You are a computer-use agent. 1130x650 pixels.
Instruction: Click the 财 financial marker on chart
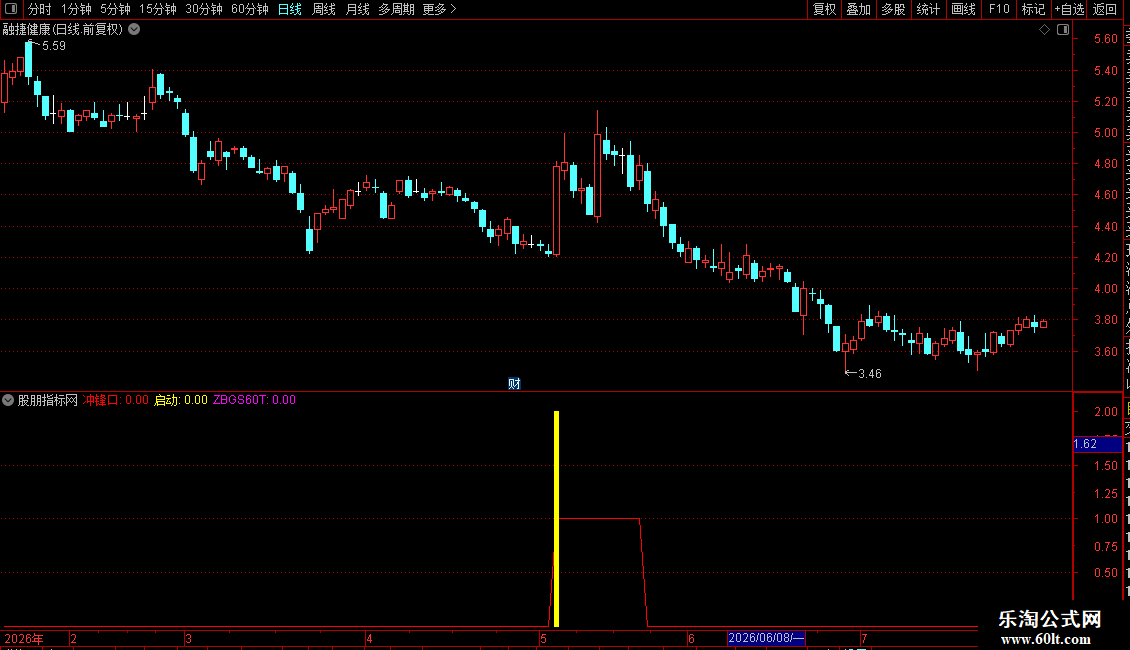tap(514, 383)
